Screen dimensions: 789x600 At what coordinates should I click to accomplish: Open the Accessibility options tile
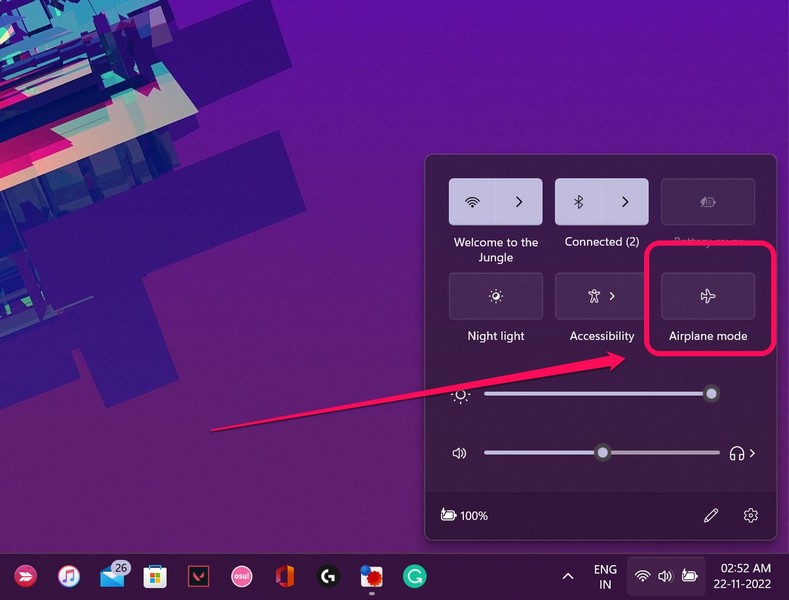click(602, 296)
